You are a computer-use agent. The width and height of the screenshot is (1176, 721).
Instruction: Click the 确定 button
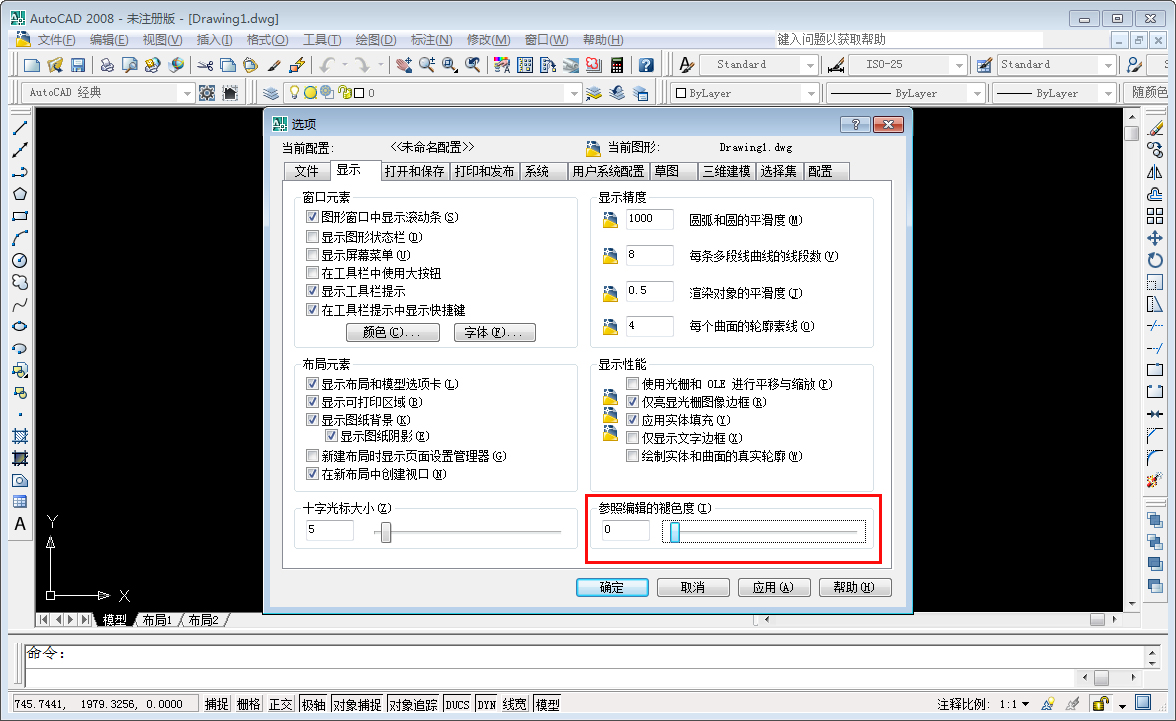pos(611,587)
